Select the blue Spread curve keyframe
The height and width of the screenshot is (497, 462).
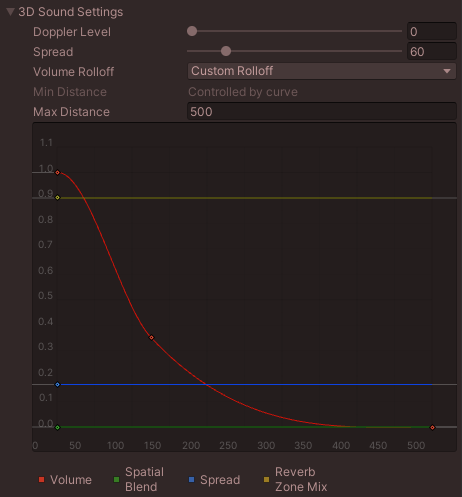(x=57, y=385)
